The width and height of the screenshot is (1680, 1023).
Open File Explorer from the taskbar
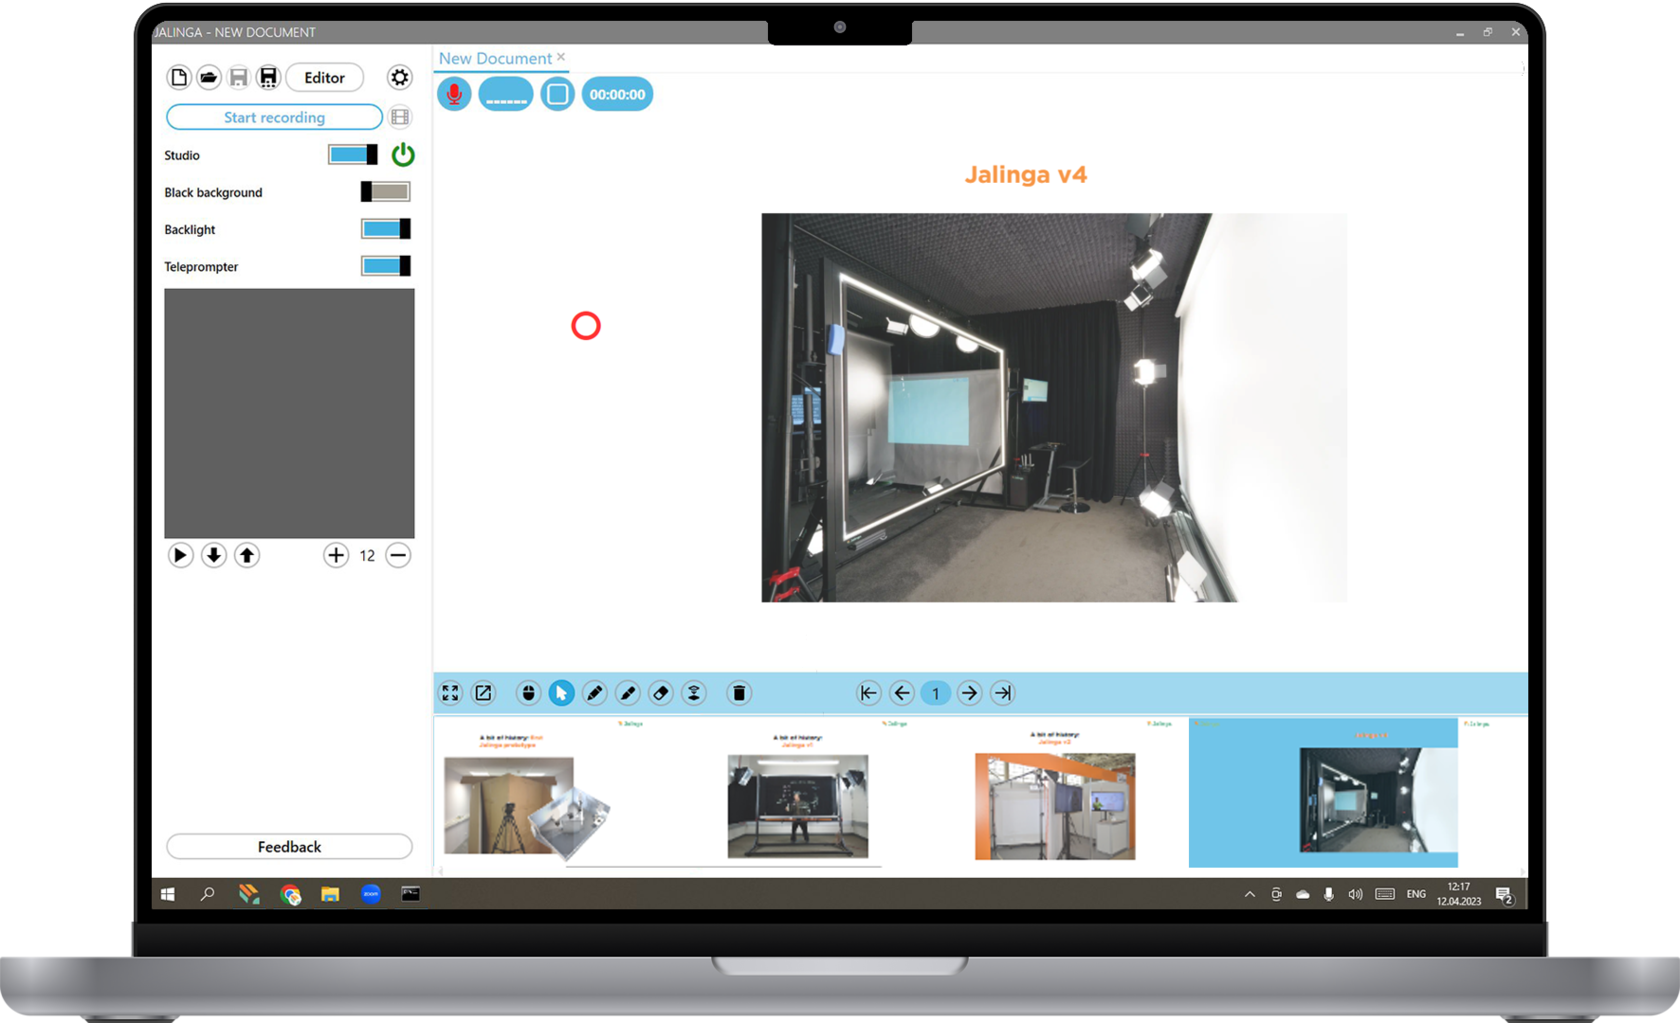tap(330, 894)
